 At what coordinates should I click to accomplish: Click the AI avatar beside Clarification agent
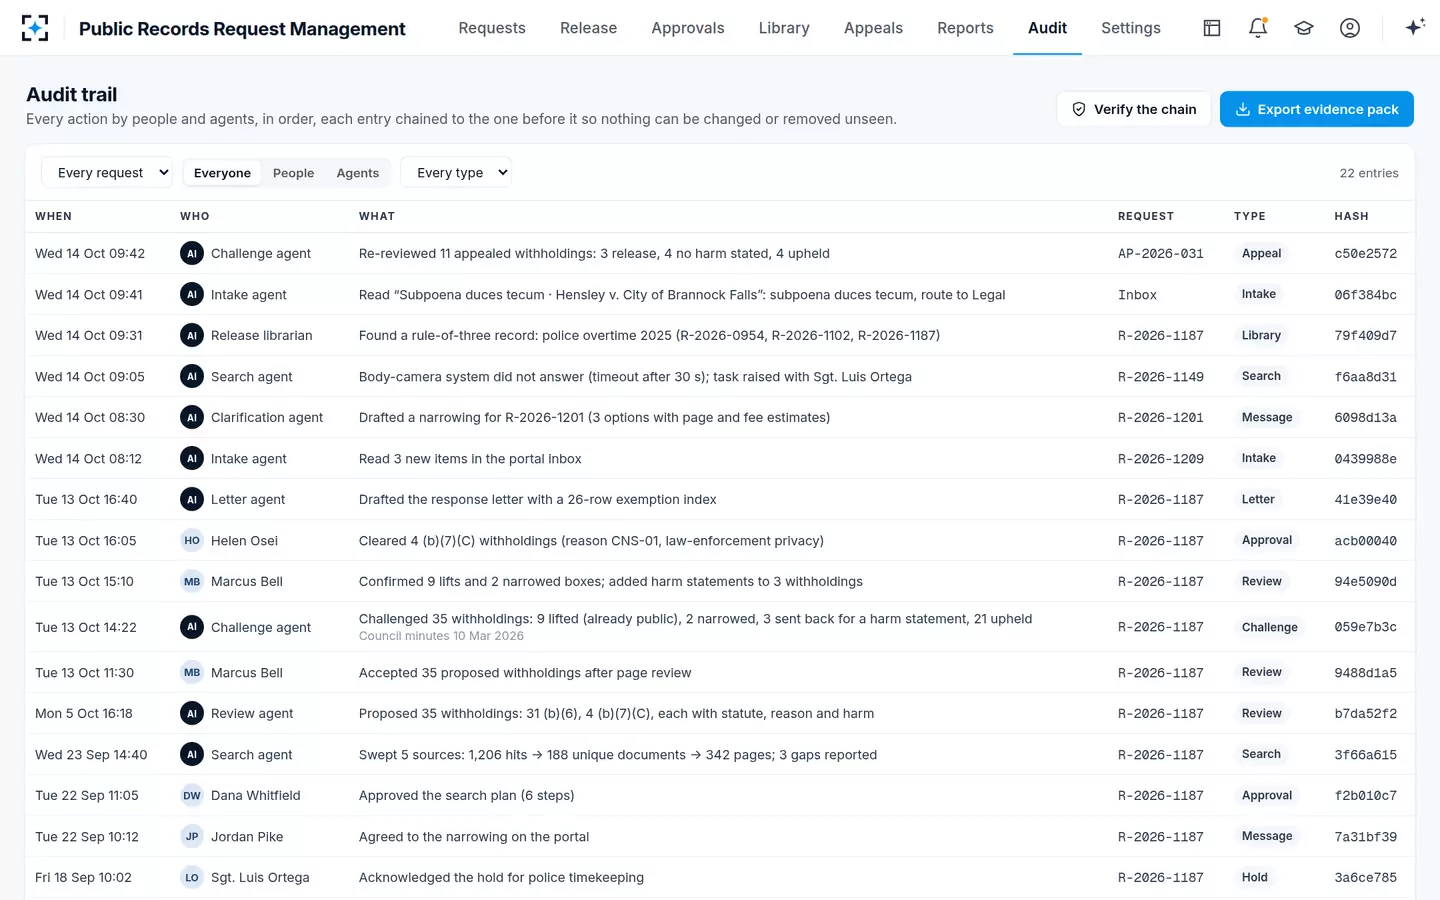coord(192,417)
